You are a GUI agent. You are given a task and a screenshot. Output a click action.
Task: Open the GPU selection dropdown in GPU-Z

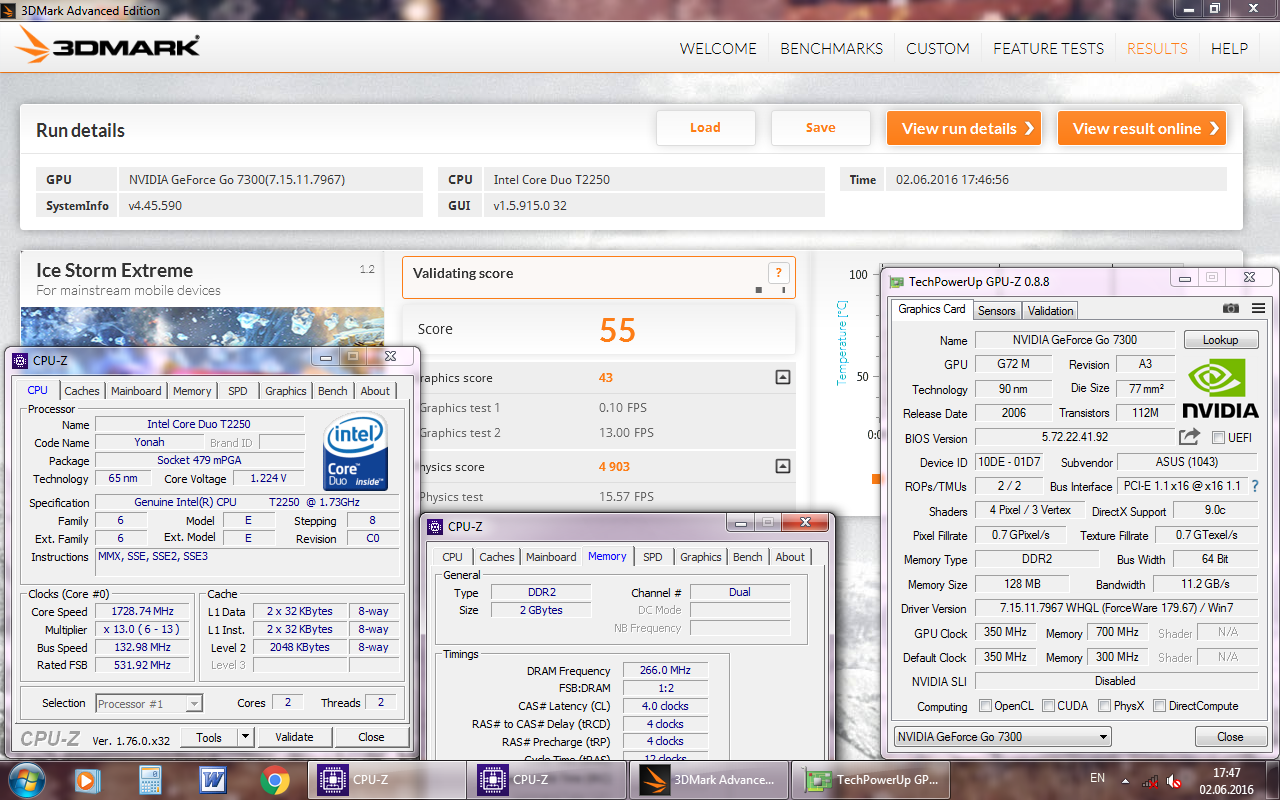click(1002, 736)
